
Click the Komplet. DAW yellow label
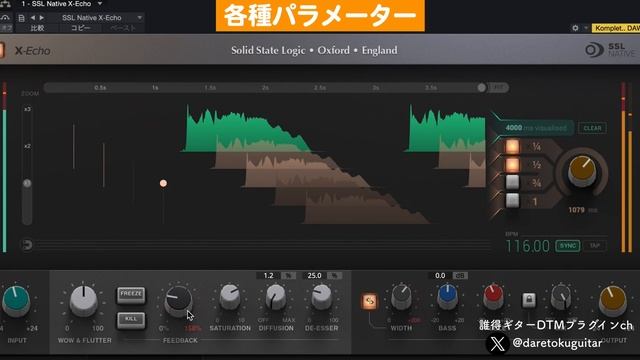[616, 28]
